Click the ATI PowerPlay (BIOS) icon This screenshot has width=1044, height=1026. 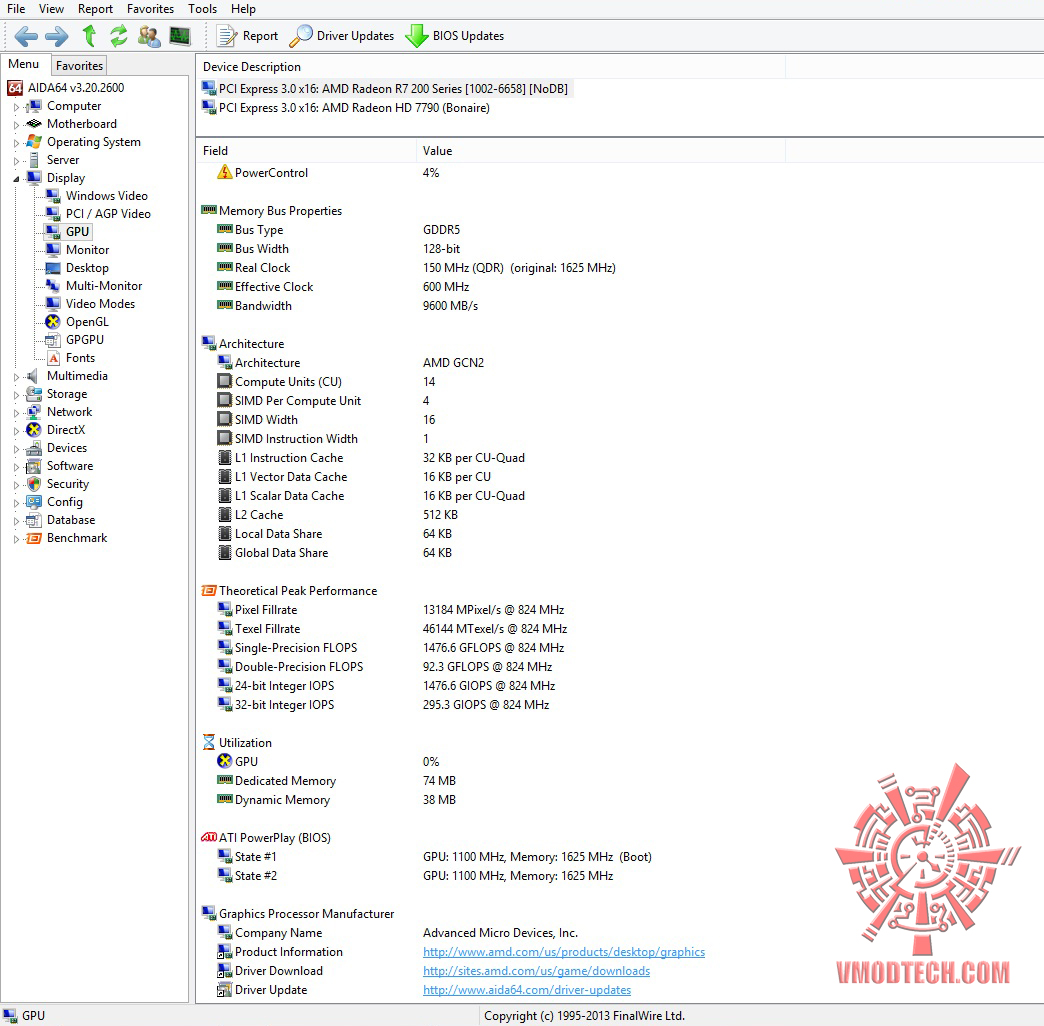pos(209,838)
